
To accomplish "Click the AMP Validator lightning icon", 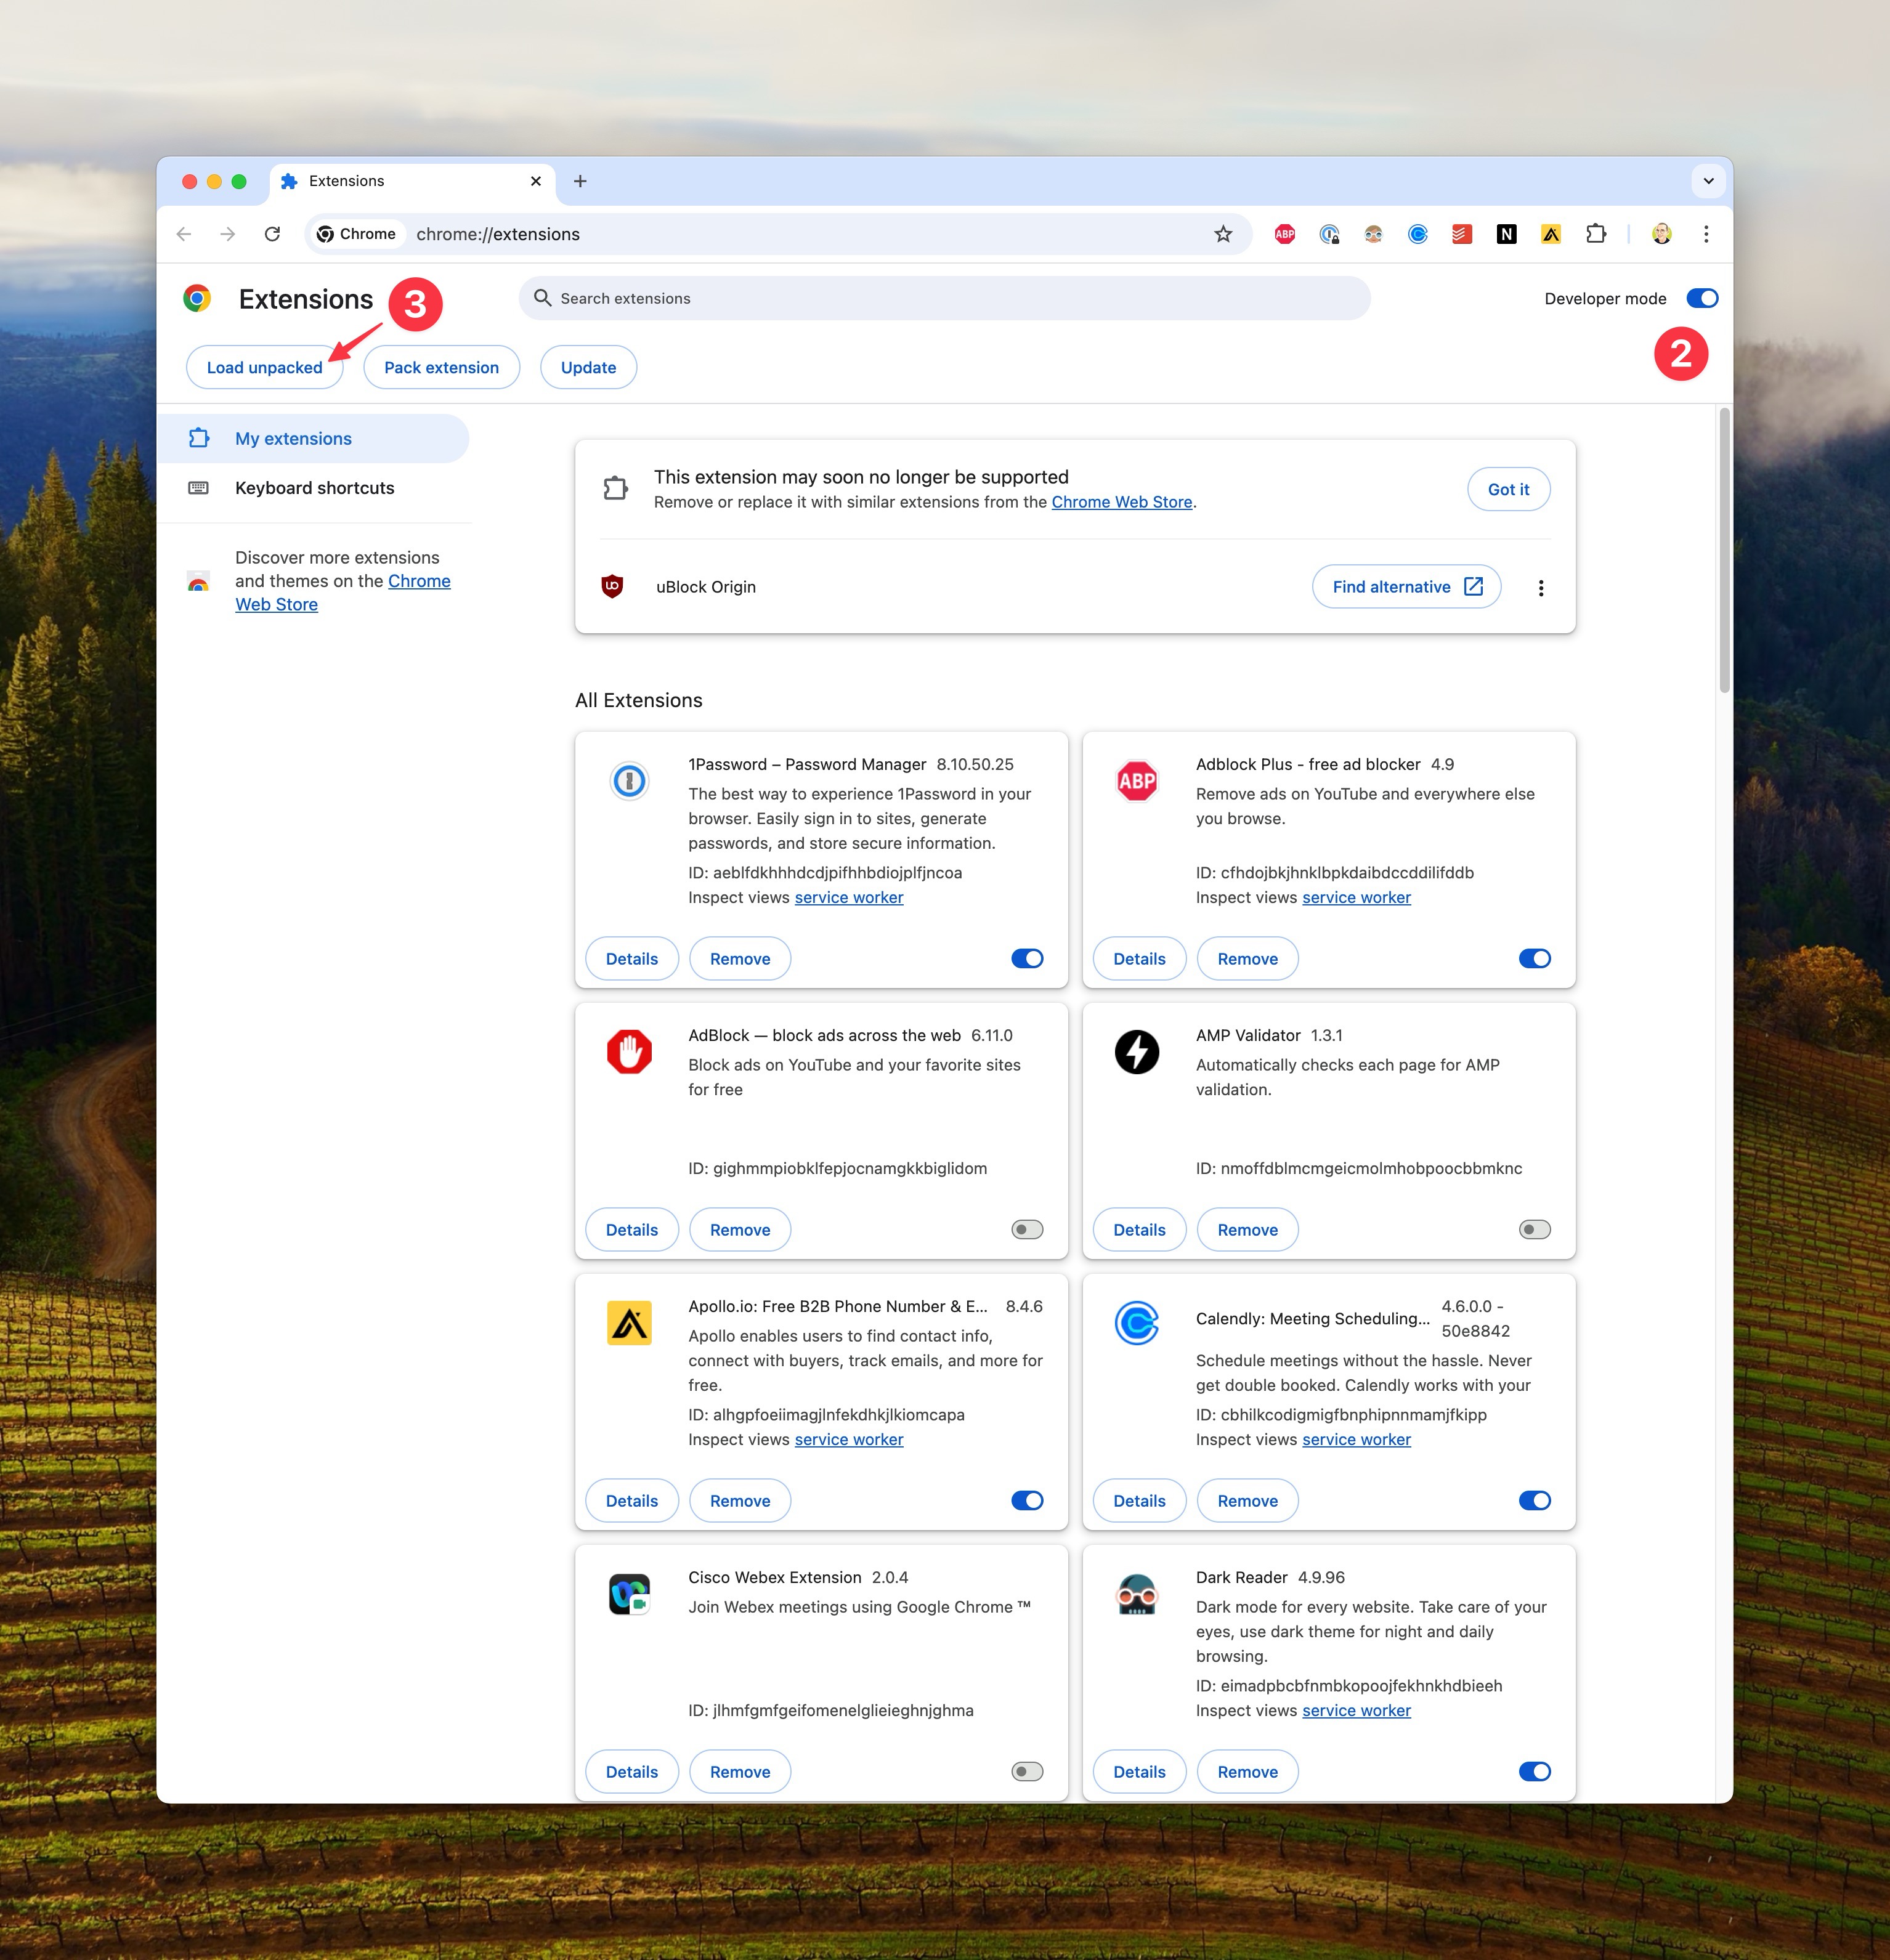I will click(1137, 1052).
